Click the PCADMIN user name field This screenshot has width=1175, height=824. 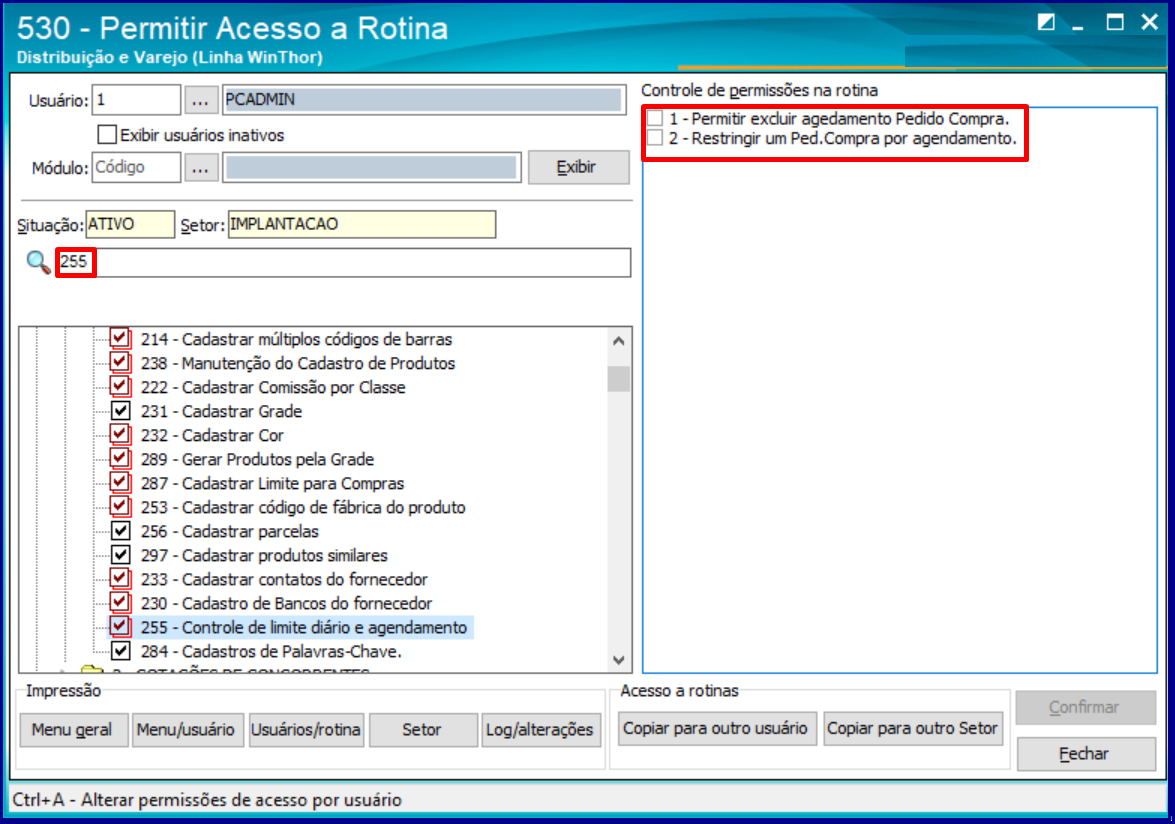click(424, 100)
